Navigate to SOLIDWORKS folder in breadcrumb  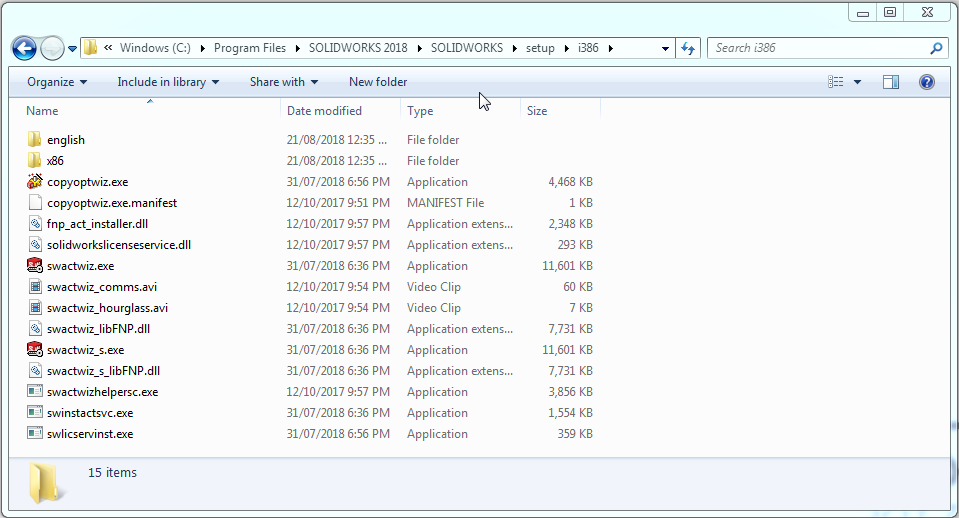pos(467,48)
